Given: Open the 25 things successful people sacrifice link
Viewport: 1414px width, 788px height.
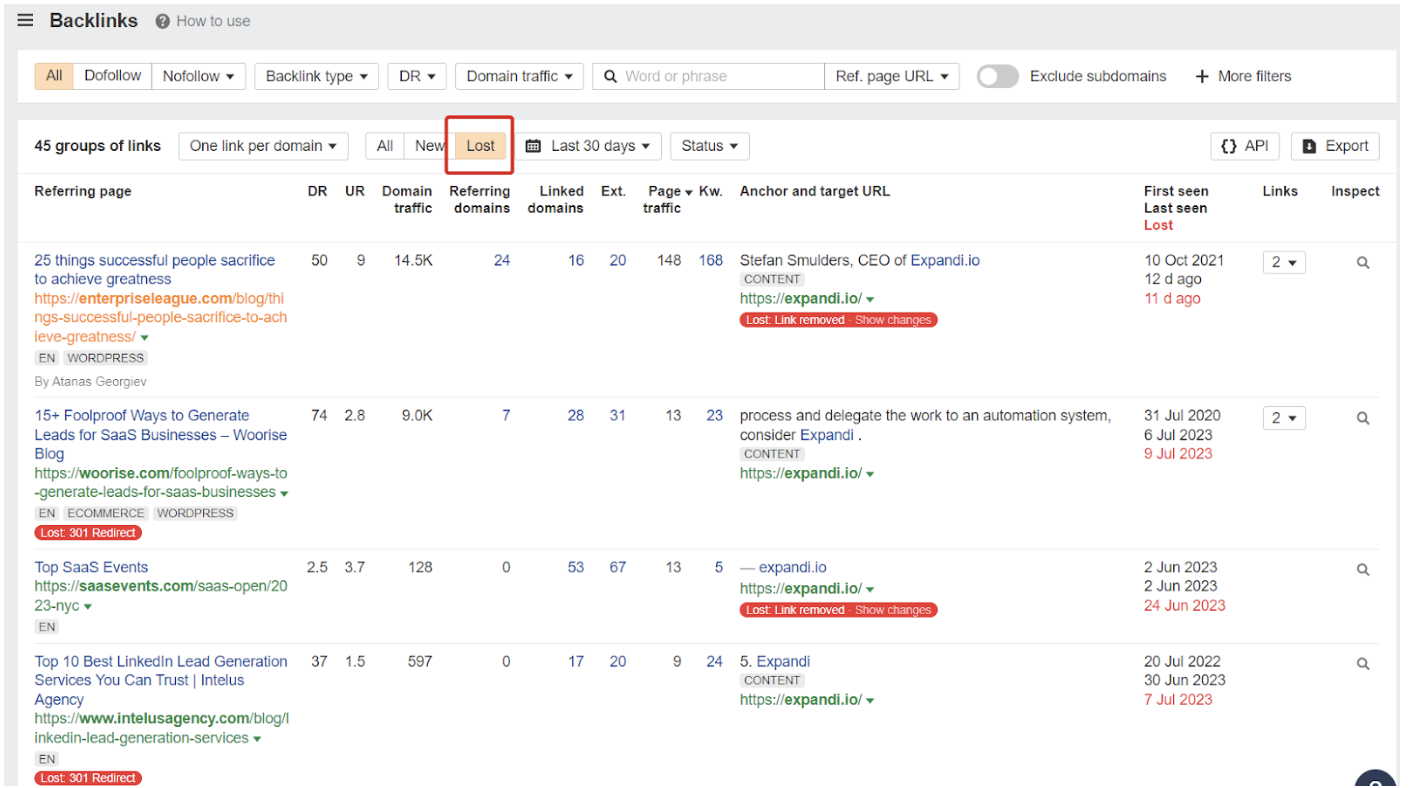Looking at the screenshot, I should pyautogui.click(x=154, y=270).
